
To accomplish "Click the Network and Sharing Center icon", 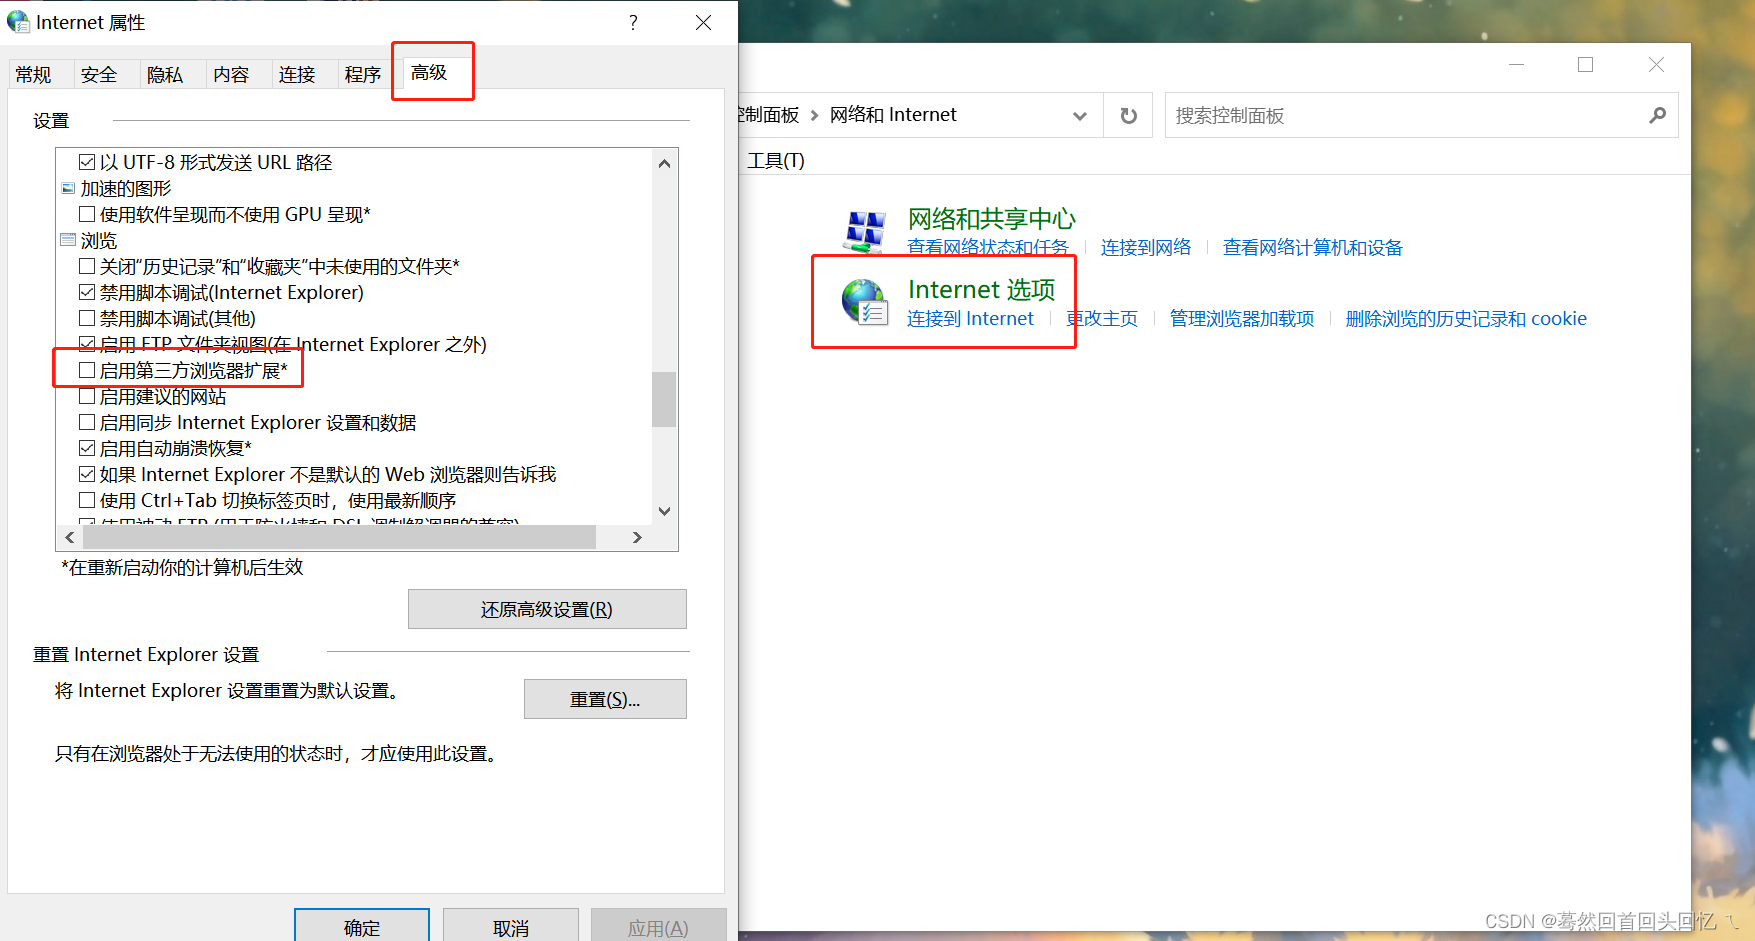I will tap(865, 232).
